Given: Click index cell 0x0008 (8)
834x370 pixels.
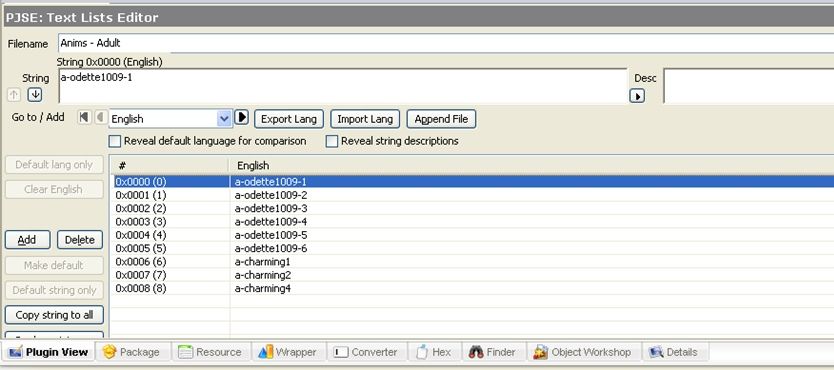Looking at the screenshot, I should click(x=141, y=288).
